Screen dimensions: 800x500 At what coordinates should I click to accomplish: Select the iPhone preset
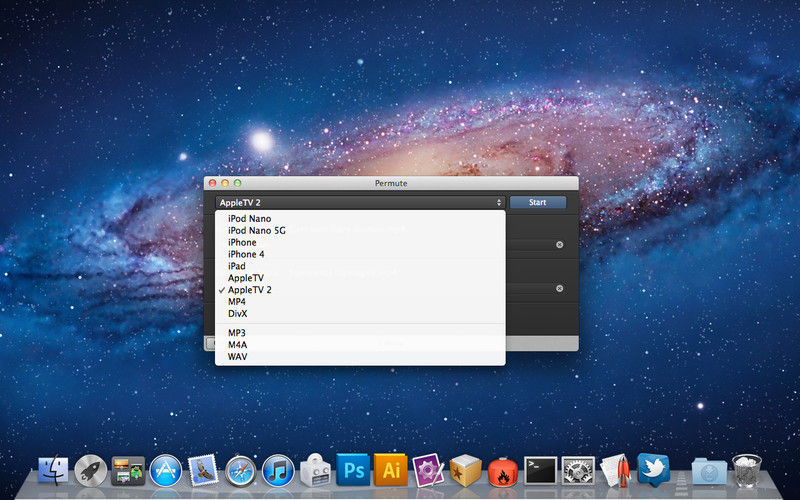(360, 242)
